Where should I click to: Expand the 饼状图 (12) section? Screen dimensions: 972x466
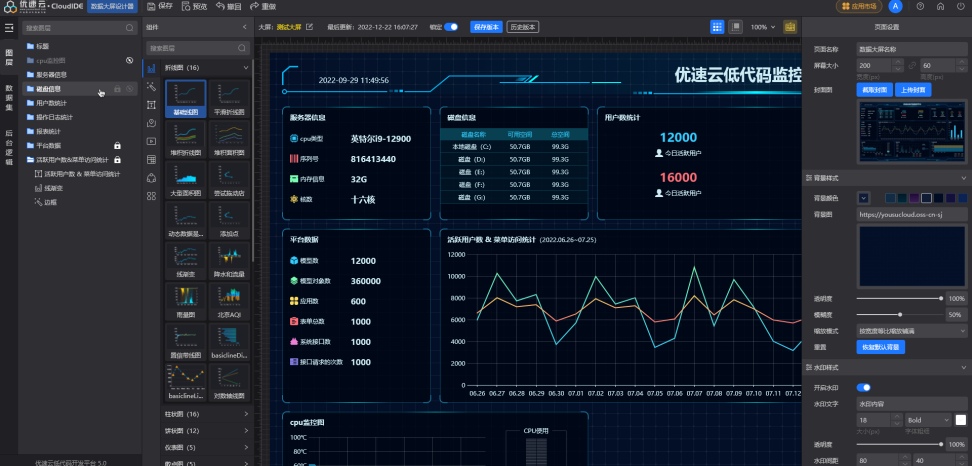click(245, 430)
